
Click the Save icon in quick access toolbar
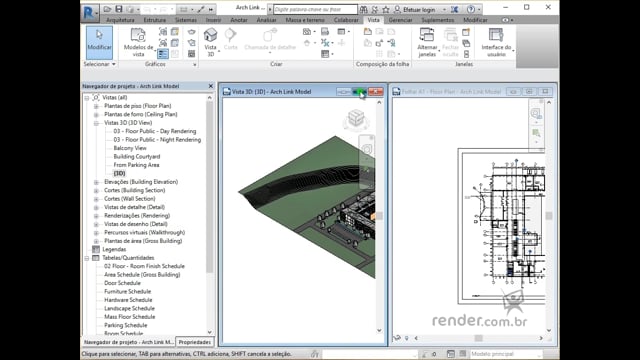tap(118, 9)
